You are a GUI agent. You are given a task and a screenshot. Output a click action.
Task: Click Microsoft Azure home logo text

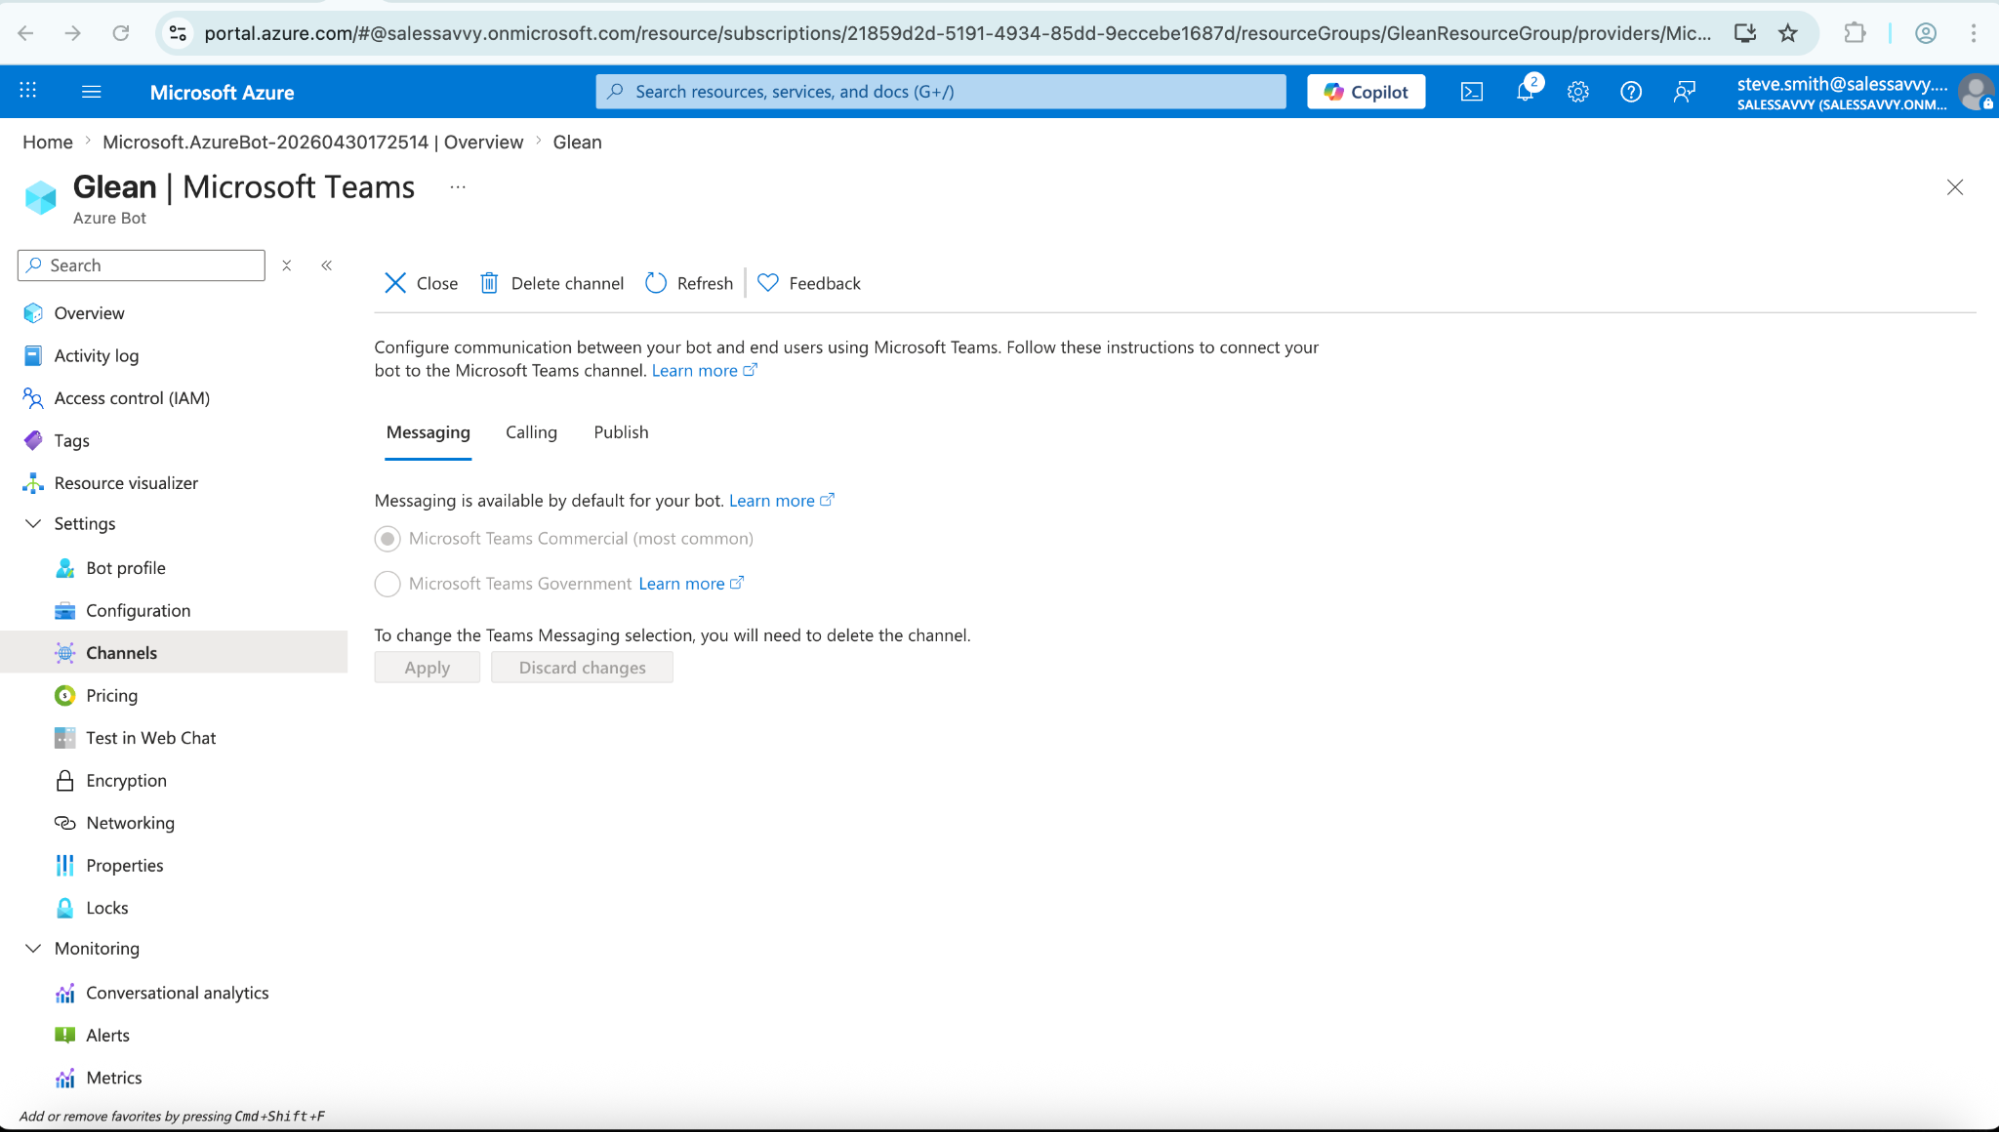click(x=222, y=92)
